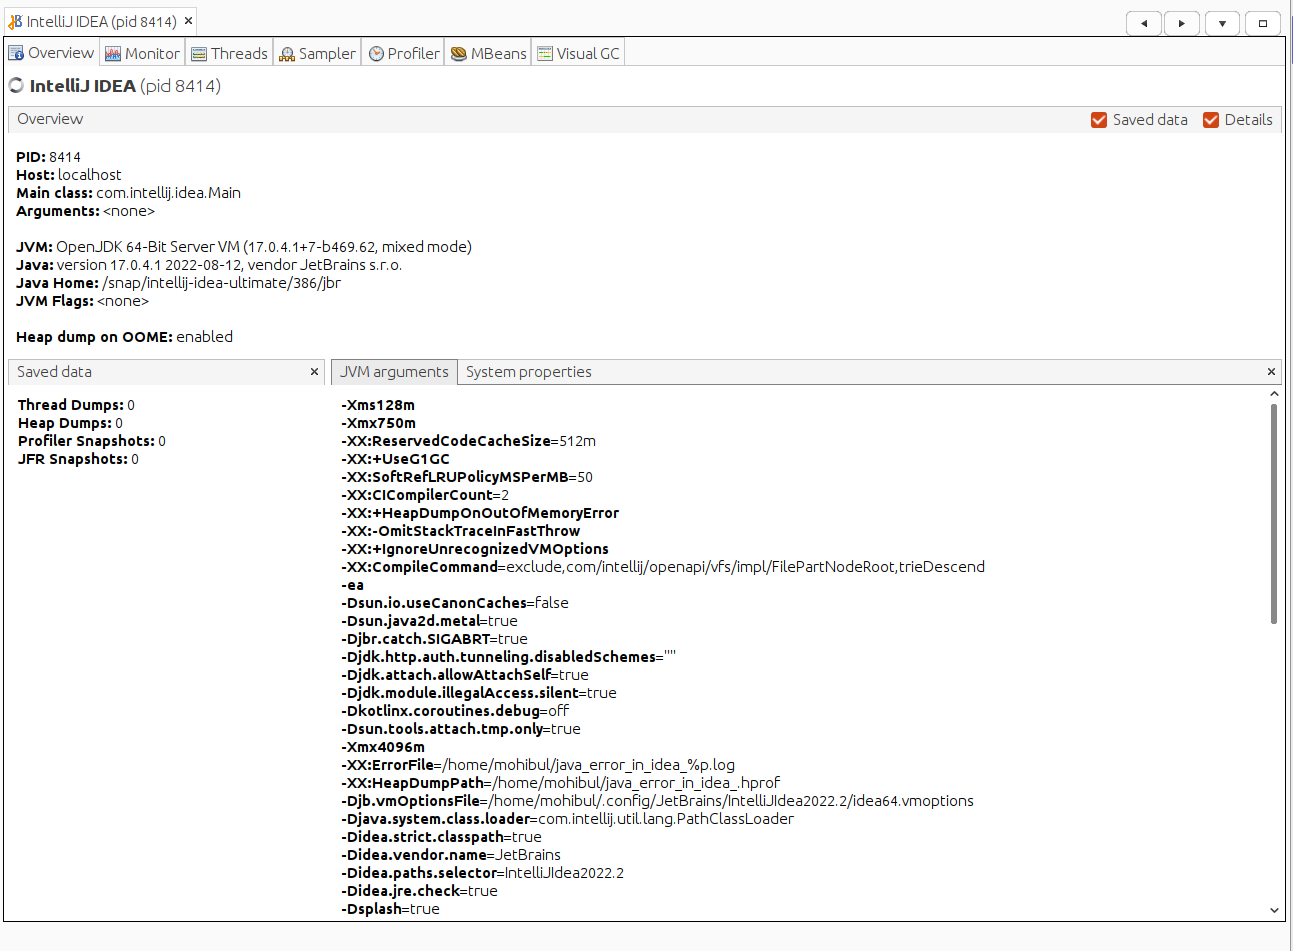Screen dimensions: 1293x951
Task: Uncheck the Details checkbox
Action: (1211, 120)
